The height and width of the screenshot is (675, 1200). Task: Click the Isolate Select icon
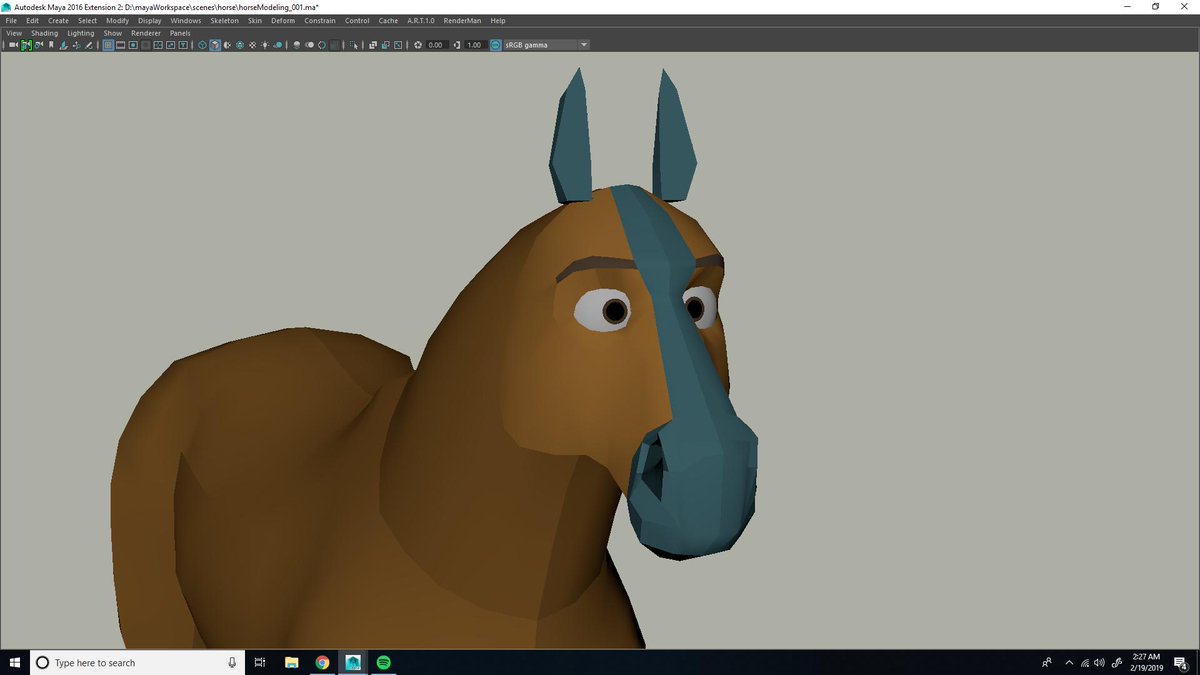click(x=354, y=45)
